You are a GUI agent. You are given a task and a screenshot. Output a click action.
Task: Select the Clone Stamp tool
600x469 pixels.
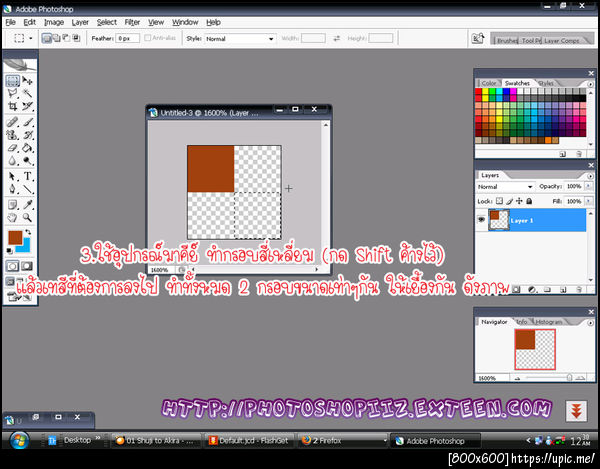tap(12, 135)
